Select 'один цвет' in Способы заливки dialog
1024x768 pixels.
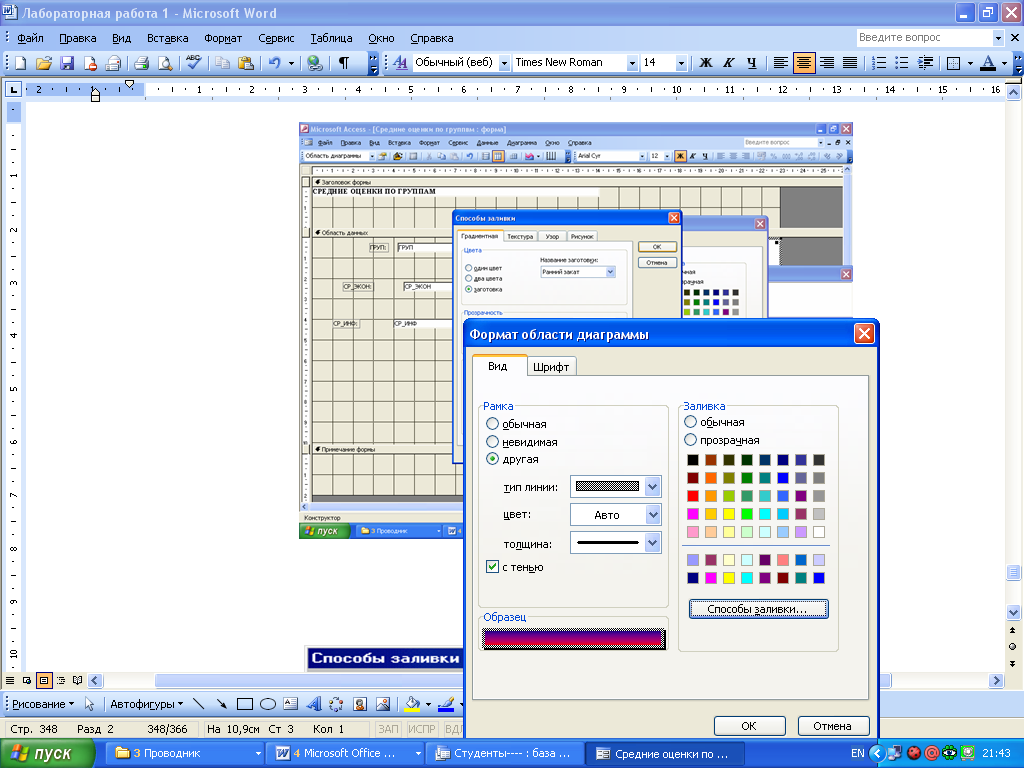coord(468,268)
